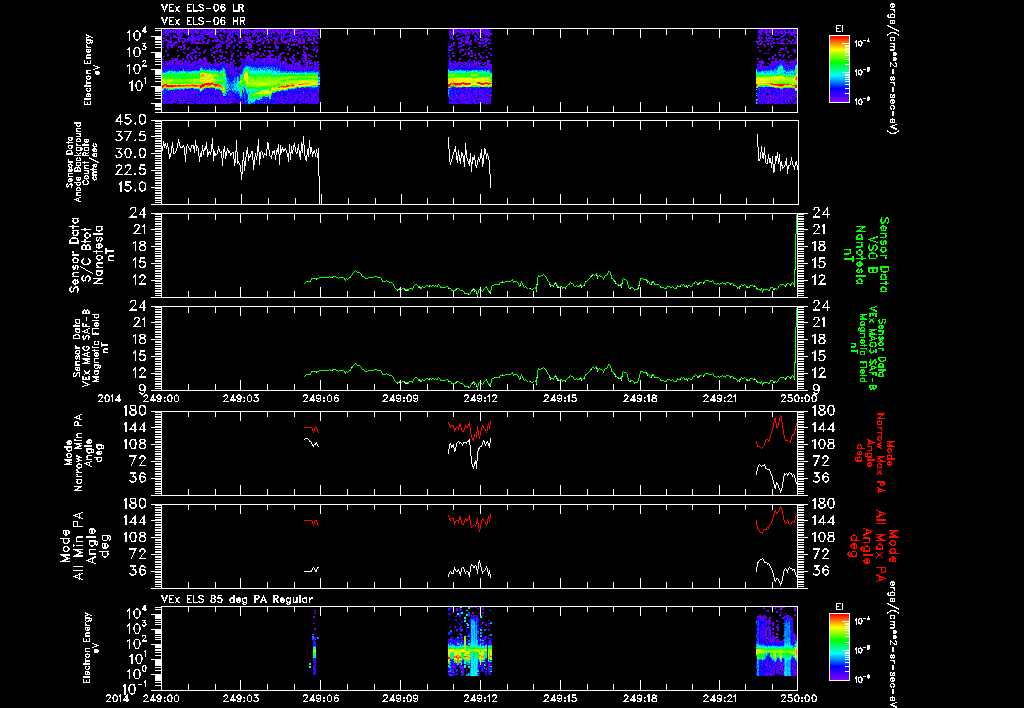This screenshot has width=1024, height=708.
Task: Click the rainbow color bar beside the 85 deg PA spectrogram
Action: click(x=840, y=647)
